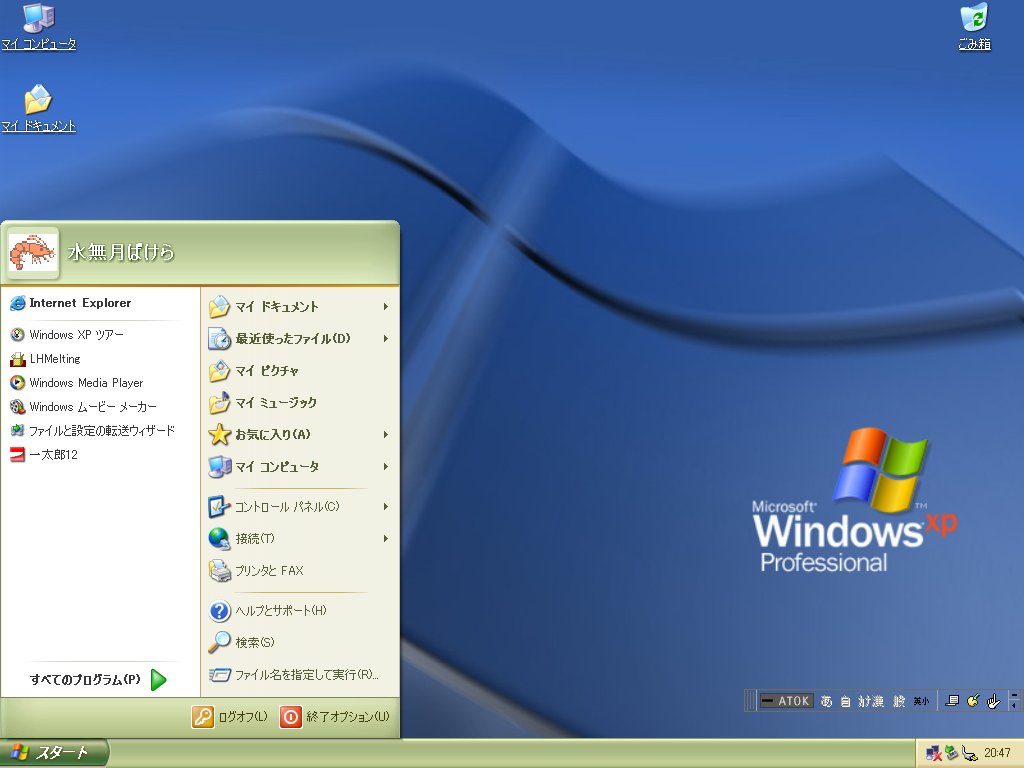Screen dimensions: 1024x768
Task: Open マイ ドキュメント desktop icon
Action: point(38,108)
